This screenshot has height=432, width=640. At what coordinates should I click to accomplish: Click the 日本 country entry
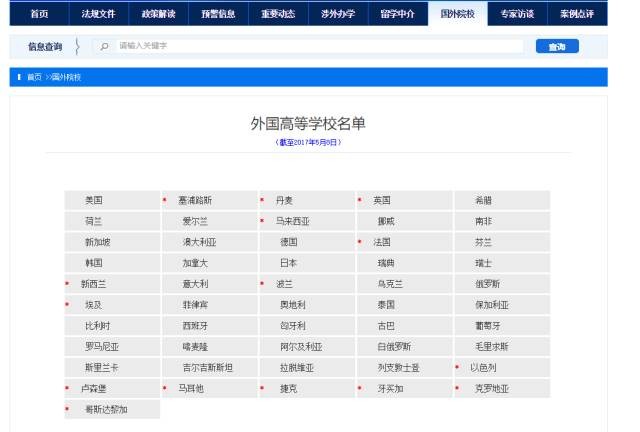288,263
